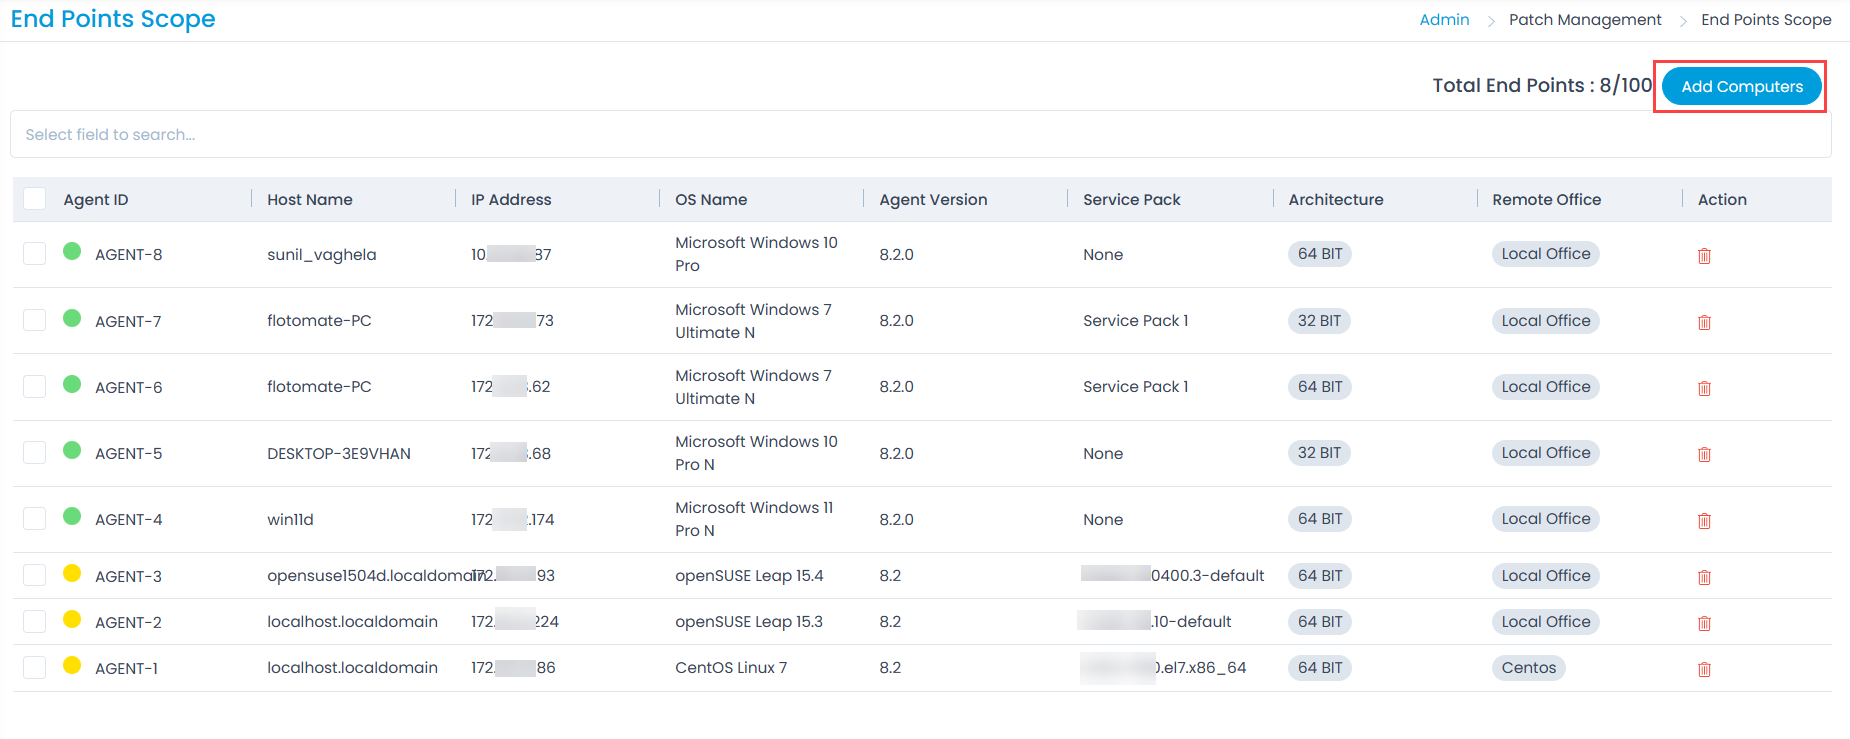Delete the CentOS Linux 7 endpoint
Screen dimensions: 1850x739
1704,669
